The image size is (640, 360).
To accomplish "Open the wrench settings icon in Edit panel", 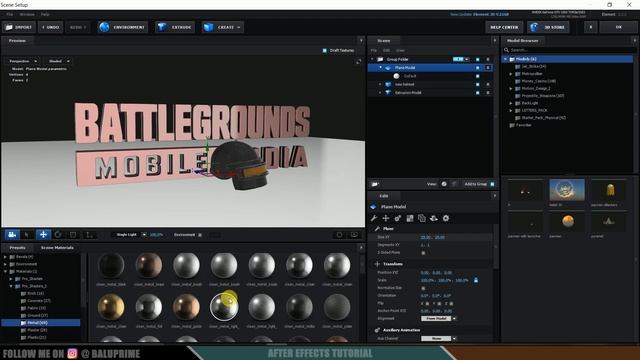I will (373, 218).
